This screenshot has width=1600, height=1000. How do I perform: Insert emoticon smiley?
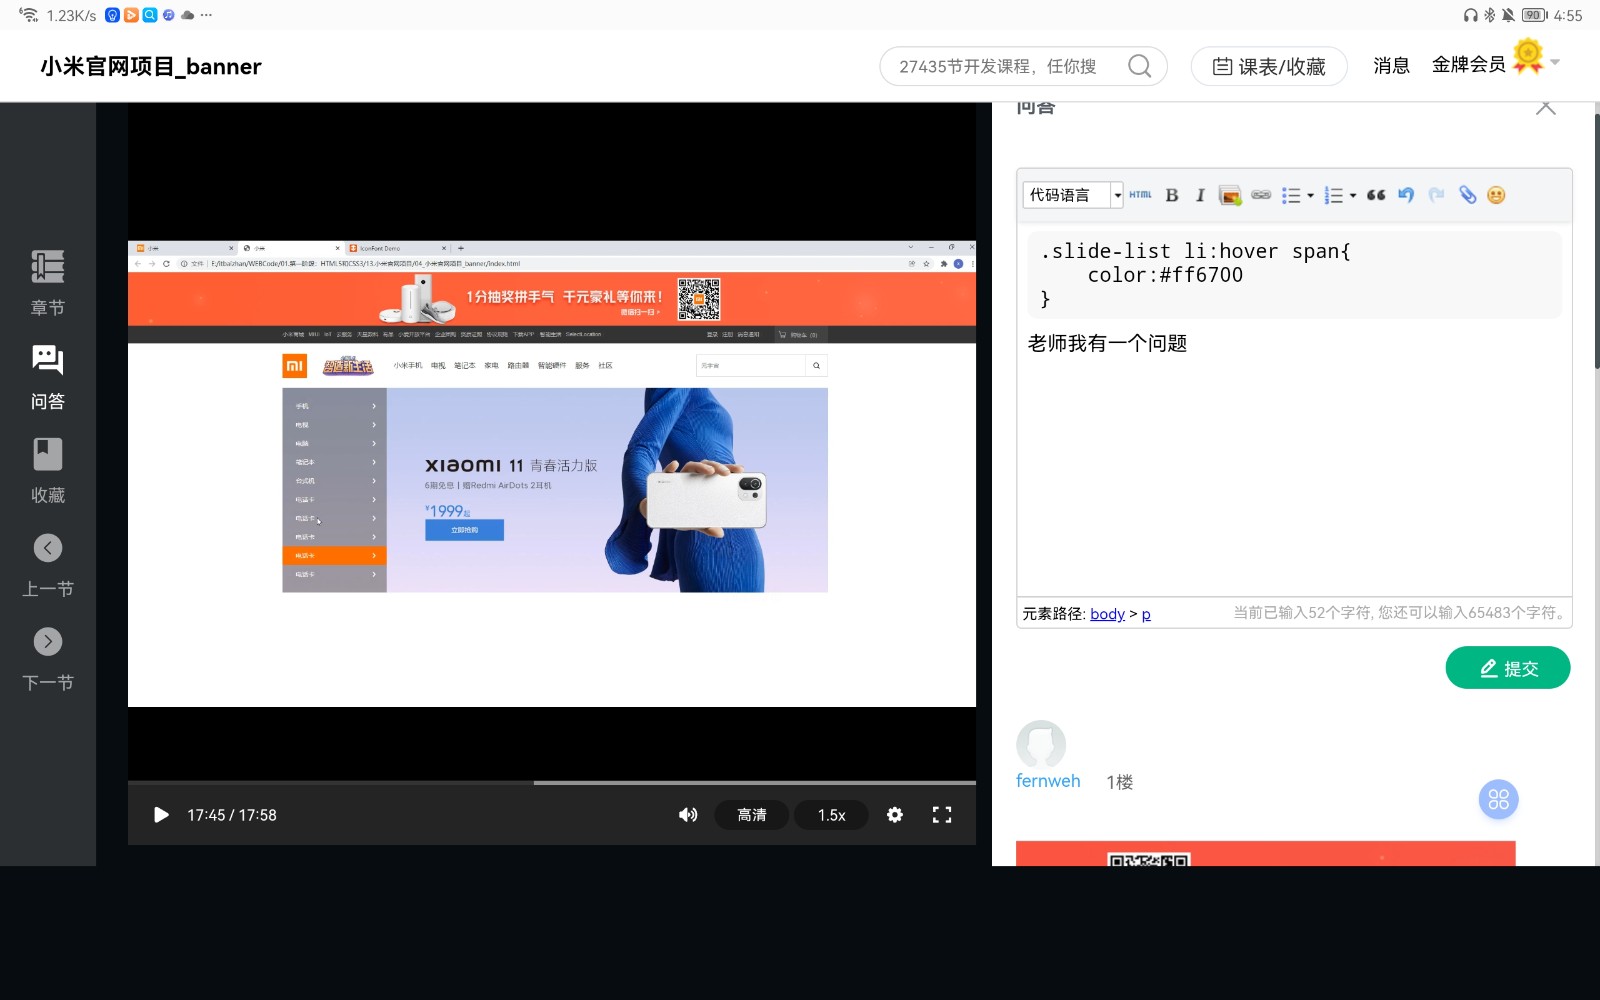(x=1496, y=195)
